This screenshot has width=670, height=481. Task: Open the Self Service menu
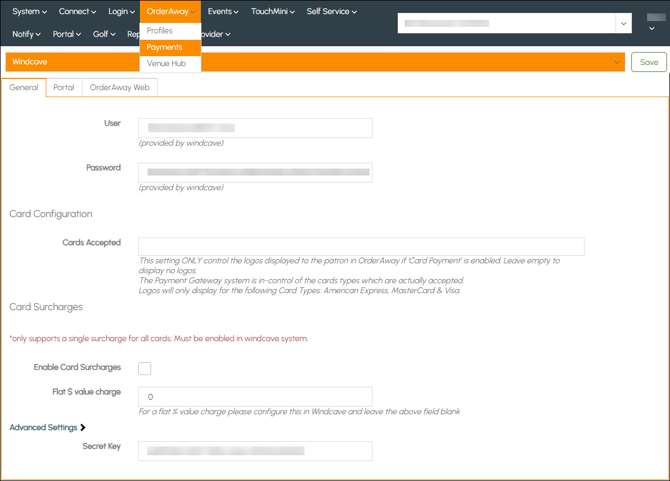pyautogui.click(x=332, y=12)
